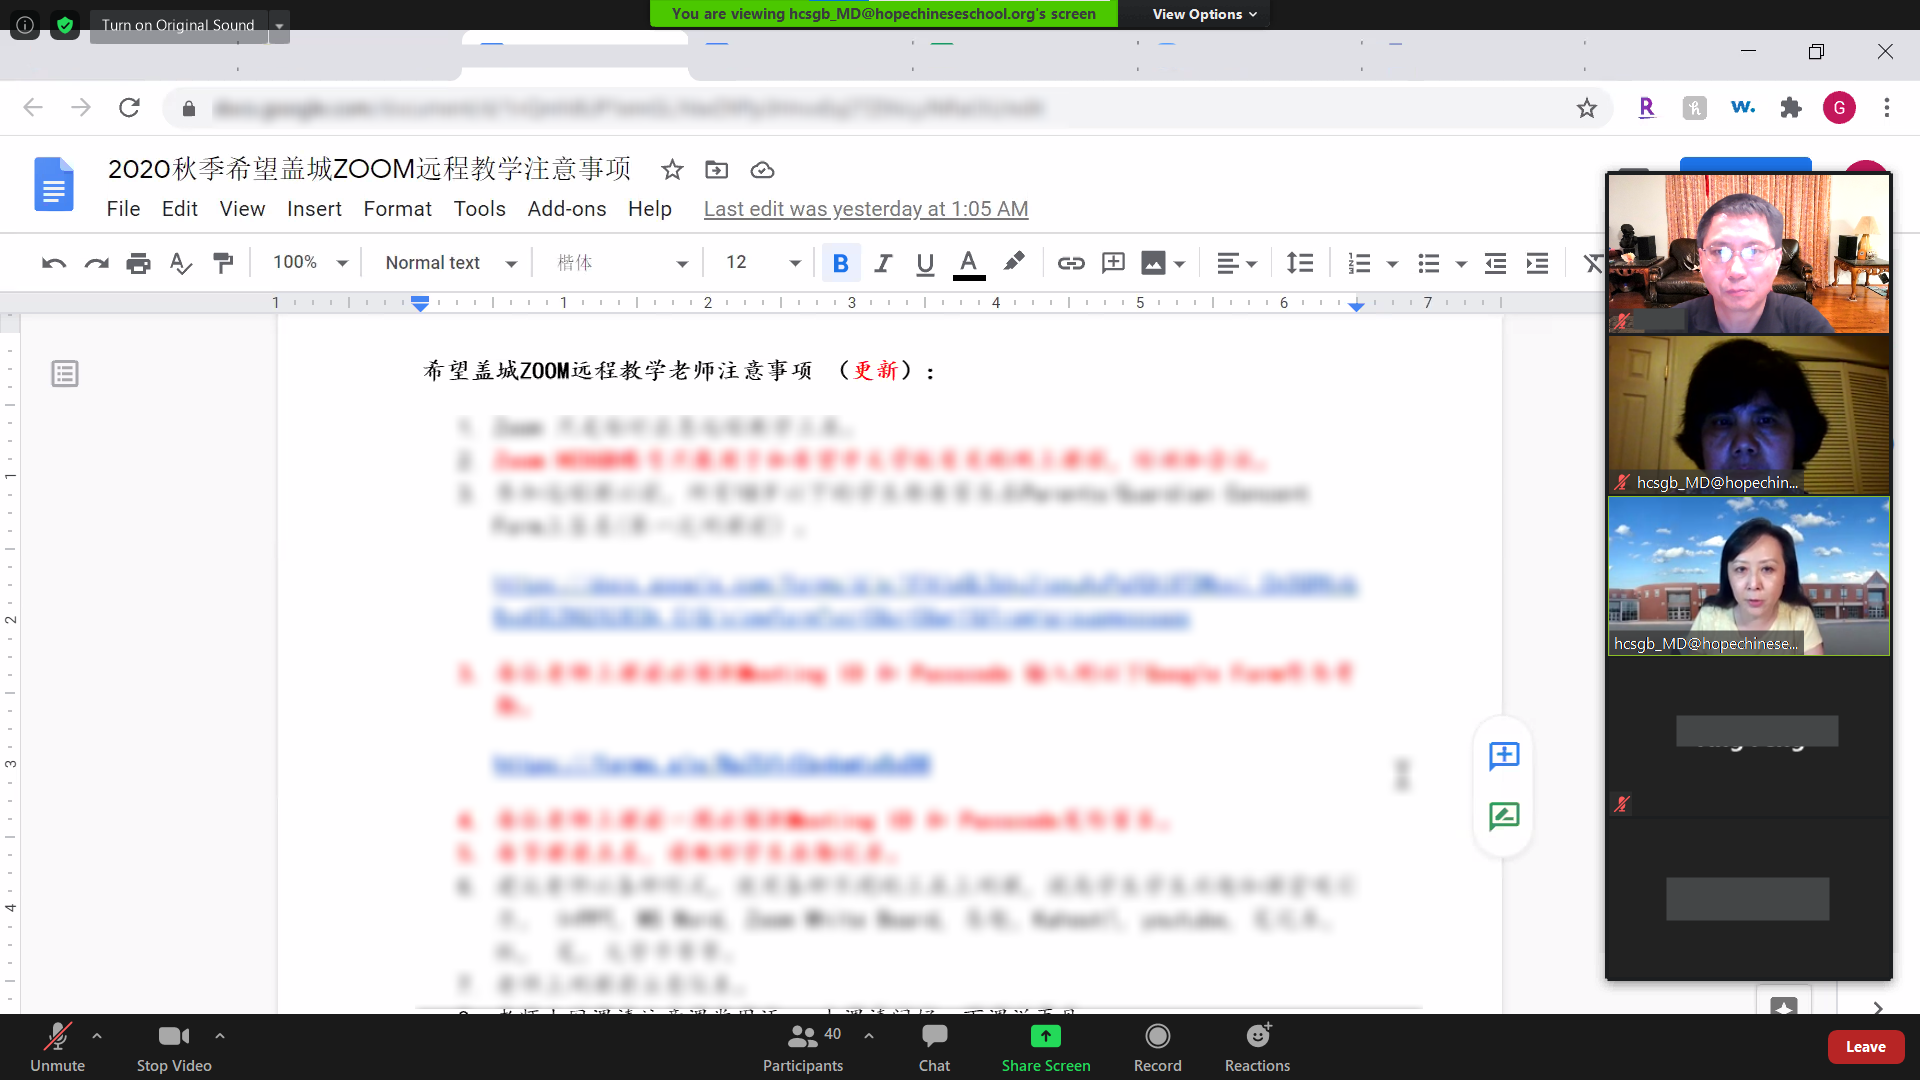Image resolution: width=1920 pixels, height=1080 pixels.
Task: Unmute the Zoom microphone
Action: [57, 1046]
